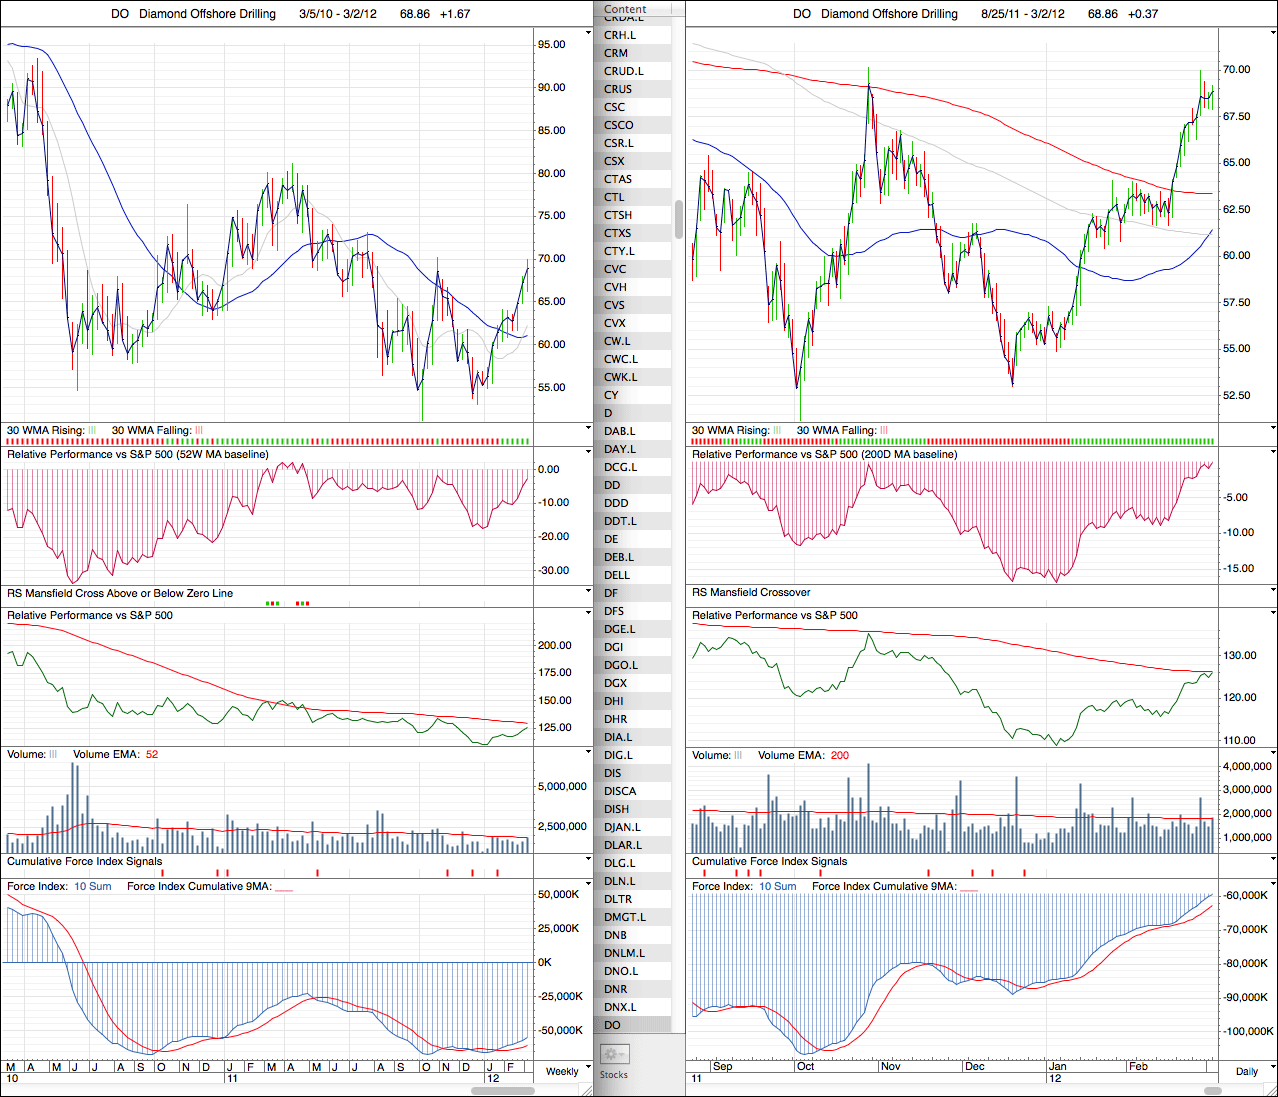The height and width of the screenshot is (1097, 1278).
Task: Click the daily chart horizontal scrollbar thumb
Action: pos(1212,1090)
